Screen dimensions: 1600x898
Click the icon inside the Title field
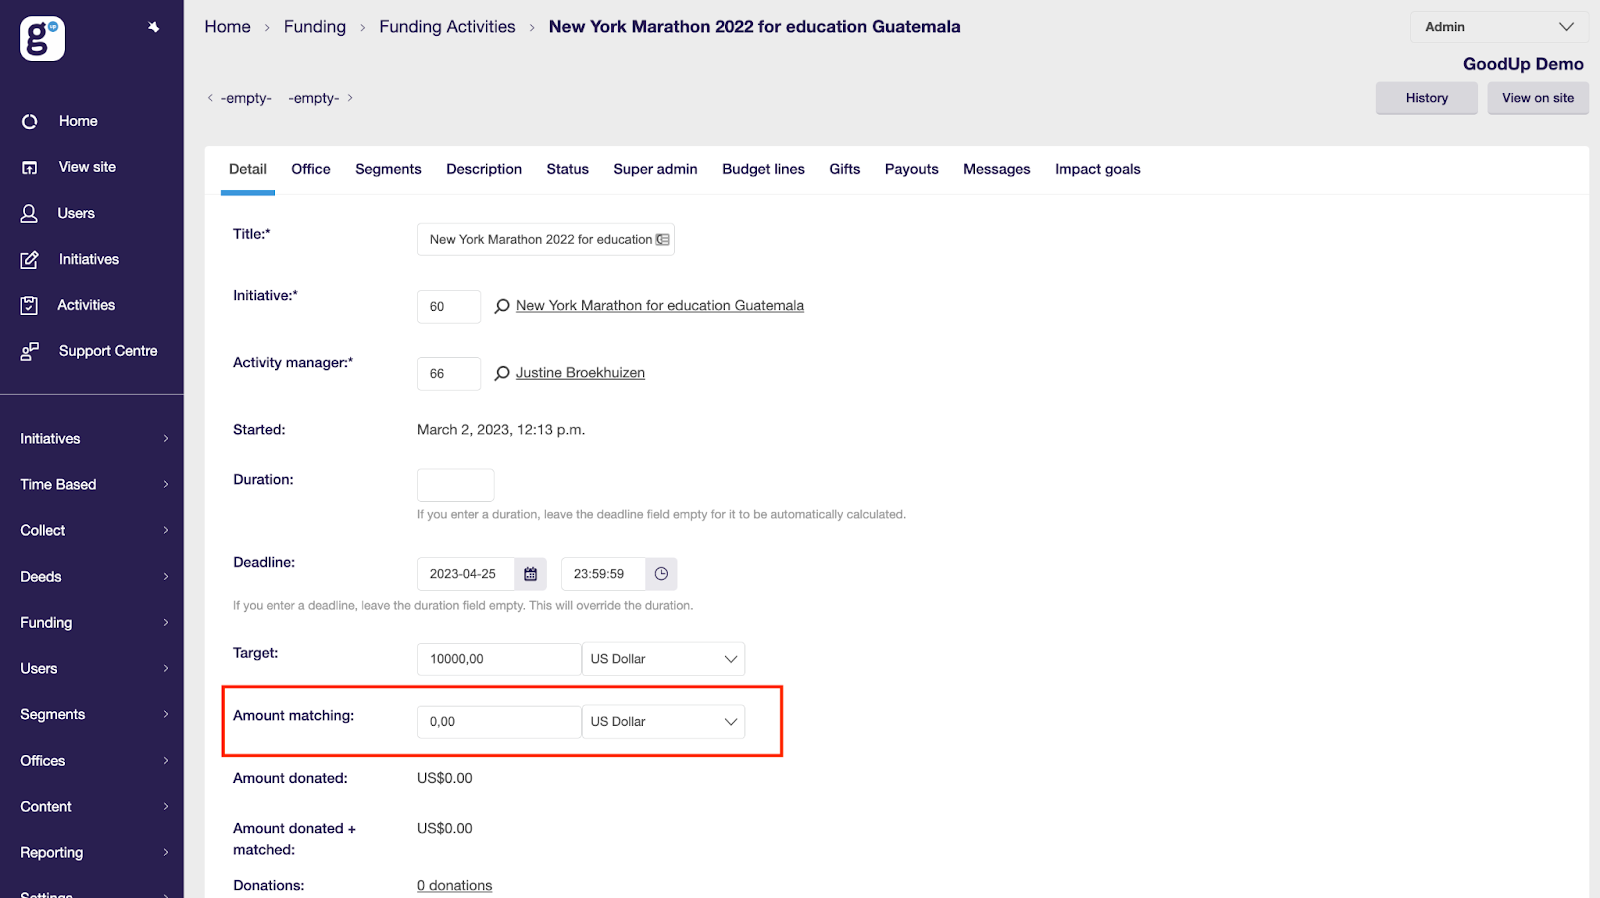click(662, 240)
